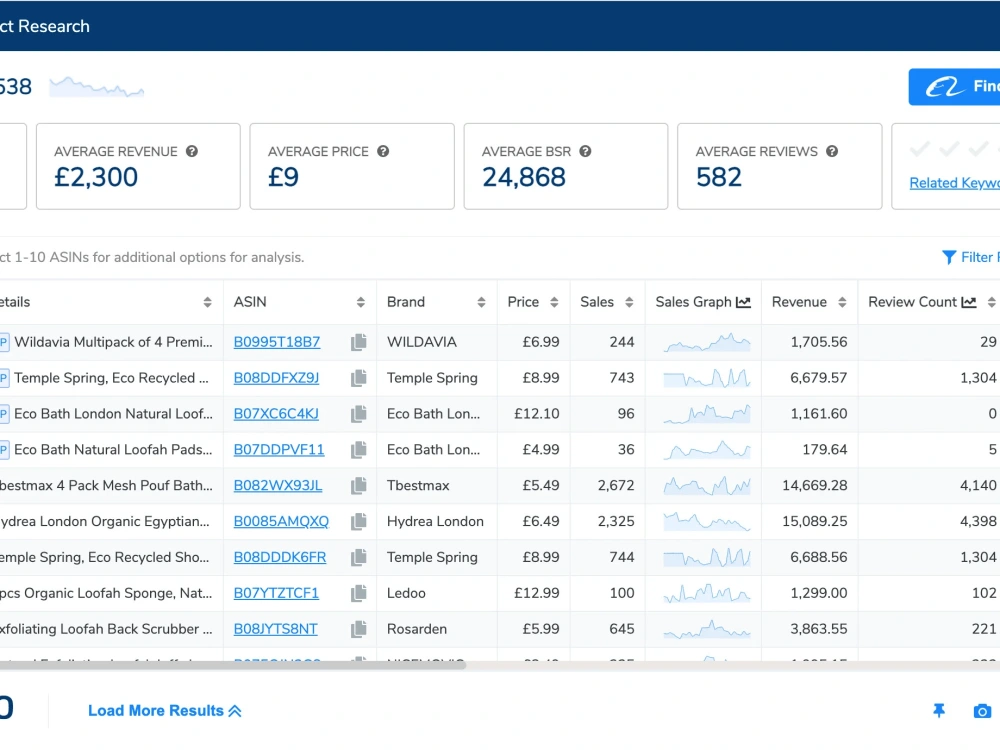This screenshot has height=750, width=1000.
Task: Open ASIN link B082WX93JL
Action: tap(278, 485)
